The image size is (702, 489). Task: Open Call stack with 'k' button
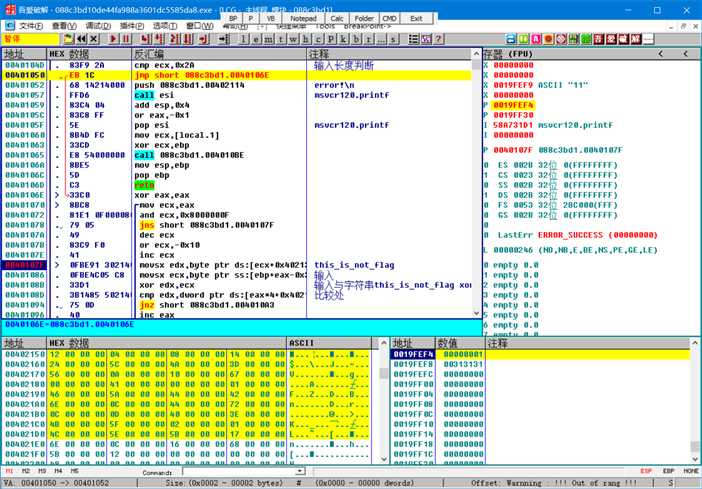343,39
